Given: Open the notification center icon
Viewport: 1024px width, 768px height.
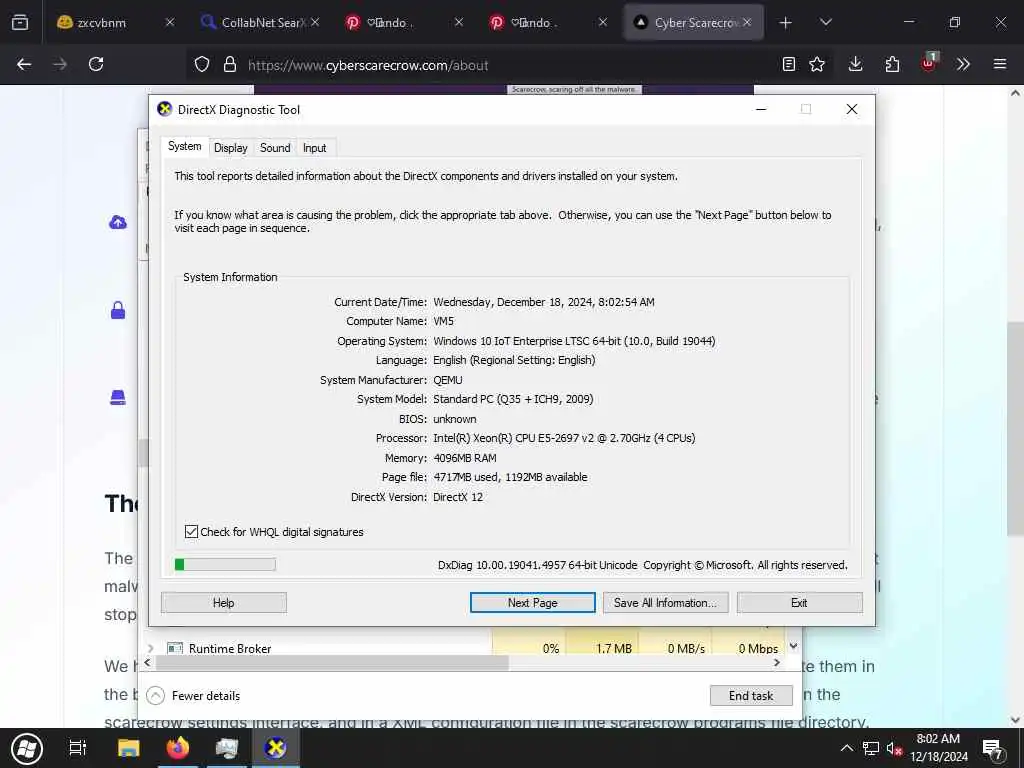Looking at the screenshot, I should pyautogui.click(x=993, y=749).
